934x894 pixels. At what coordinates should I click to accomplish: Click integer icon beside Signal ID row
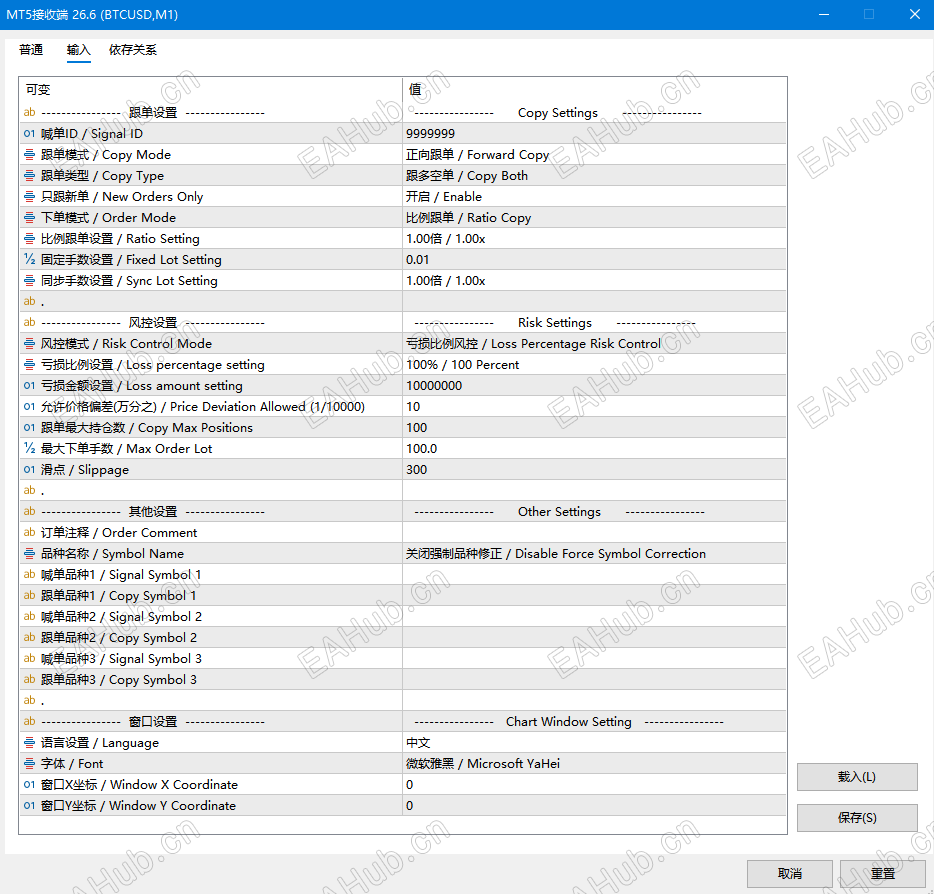click(x=29, y=133)
